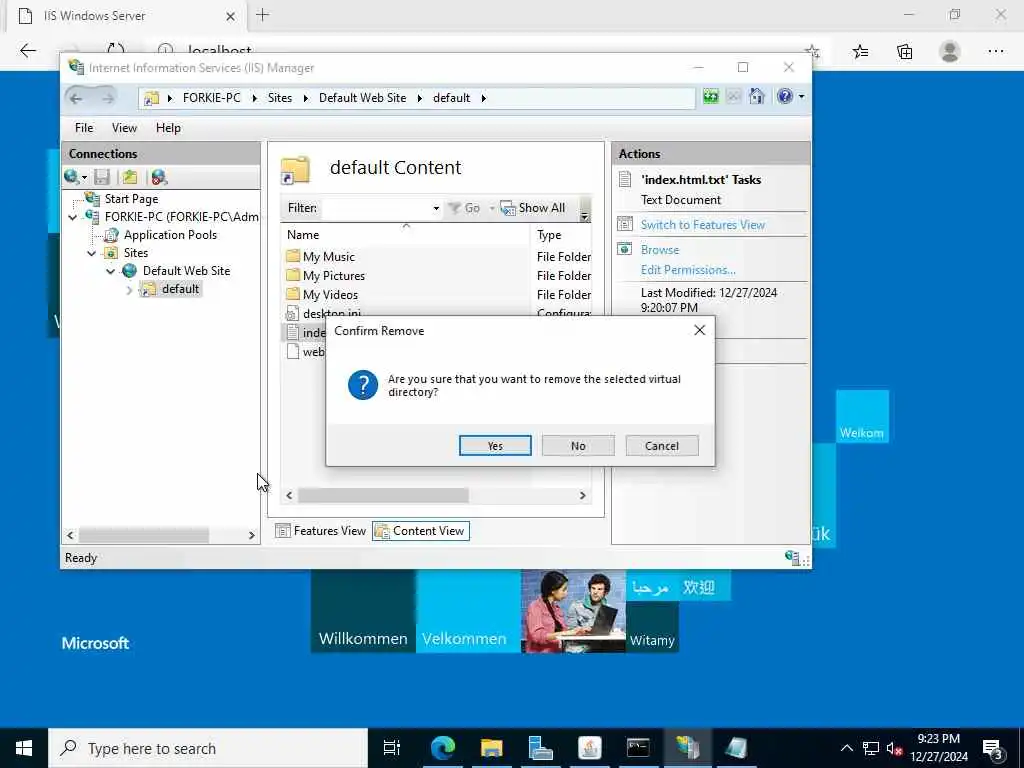This screenshot has height=768, width=1024.
Task: Click the Go filter button
Action: click(464, 208)
